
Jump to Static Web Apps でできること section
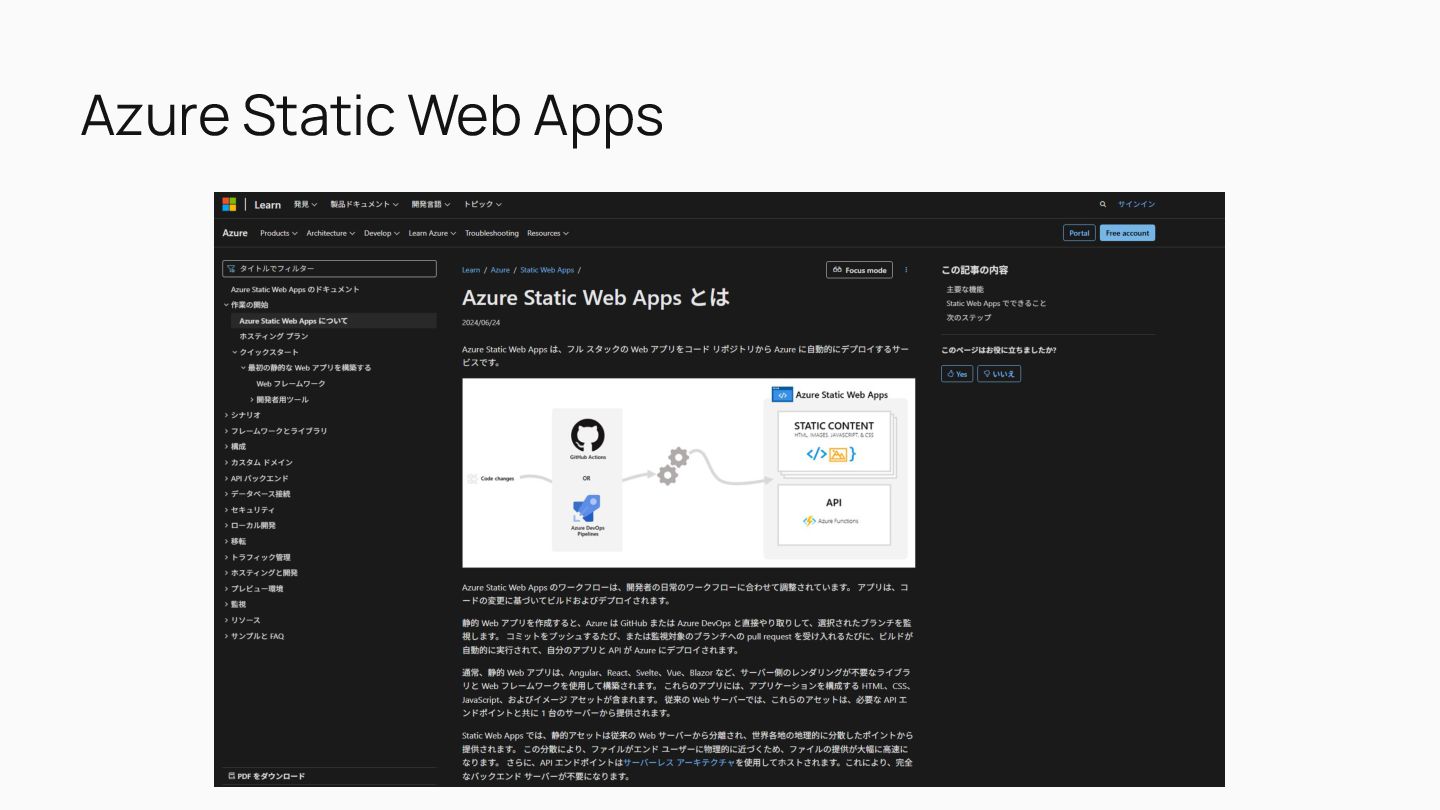[996, 303]
